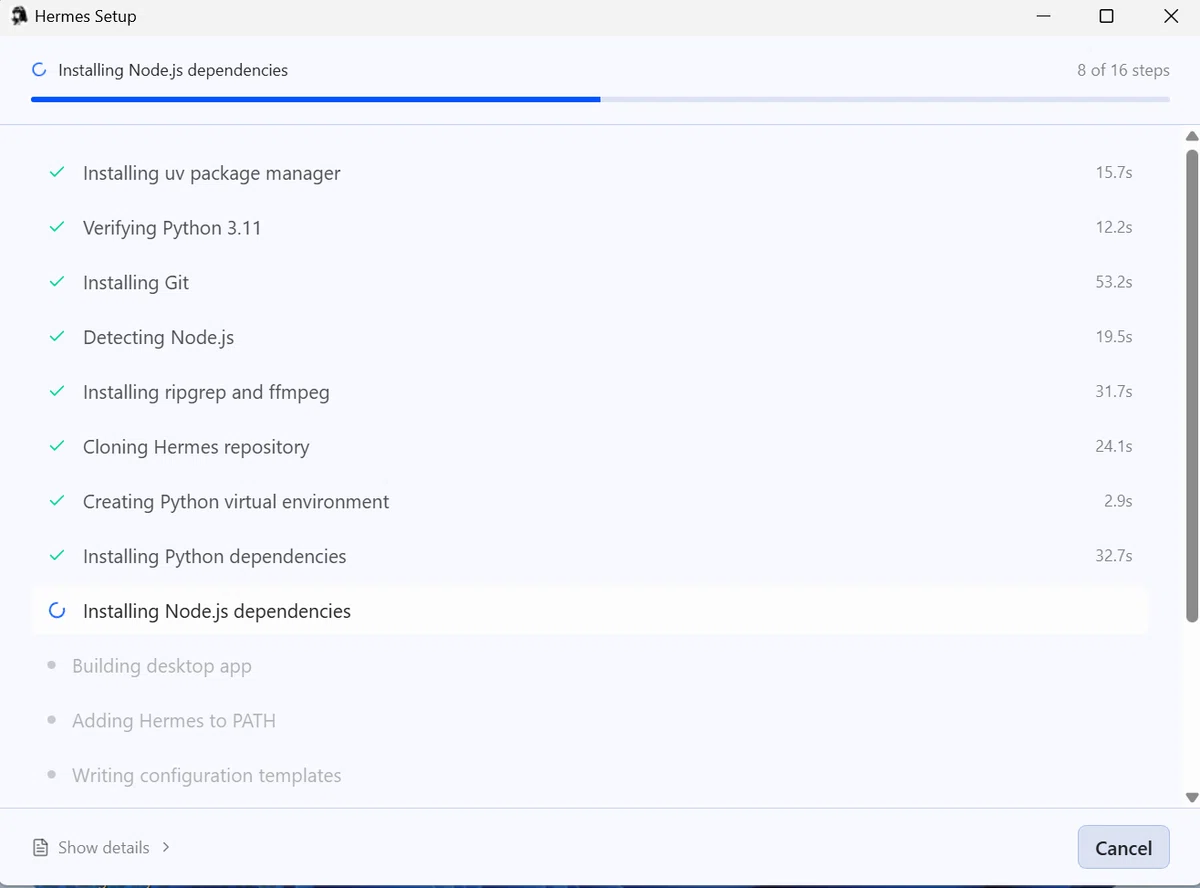Screen dimensions: 1200x888
Task: Click checkmark beside Creating Python virtual environment
Action: click(57, 501)
